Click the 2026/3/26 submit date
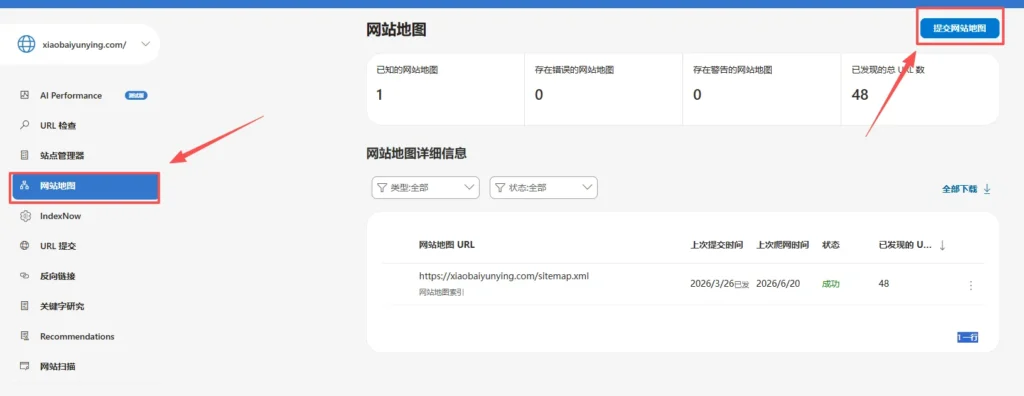Viewport: 1024px width, 396px height. 712,284
